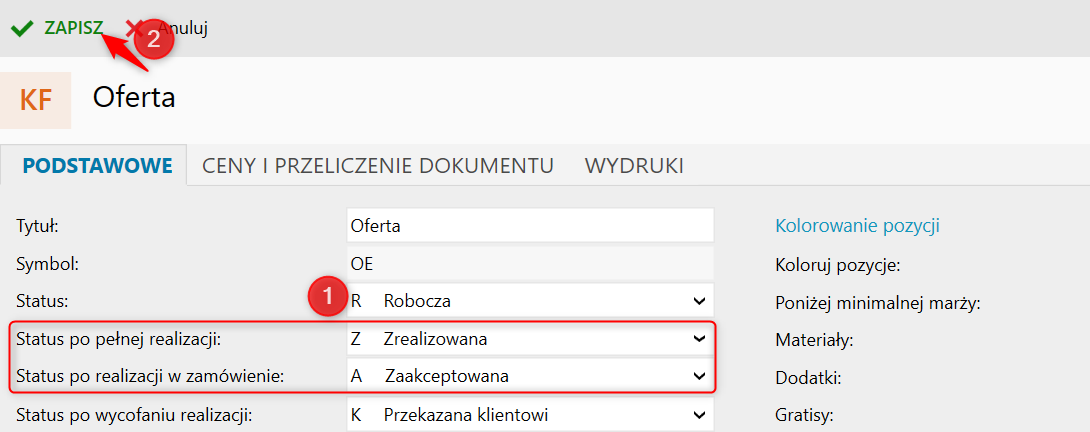The width and height of the screenshot is (1090, 432).
Task: Open the Zaakceptowana status dropdown
Action: (530, 376)
